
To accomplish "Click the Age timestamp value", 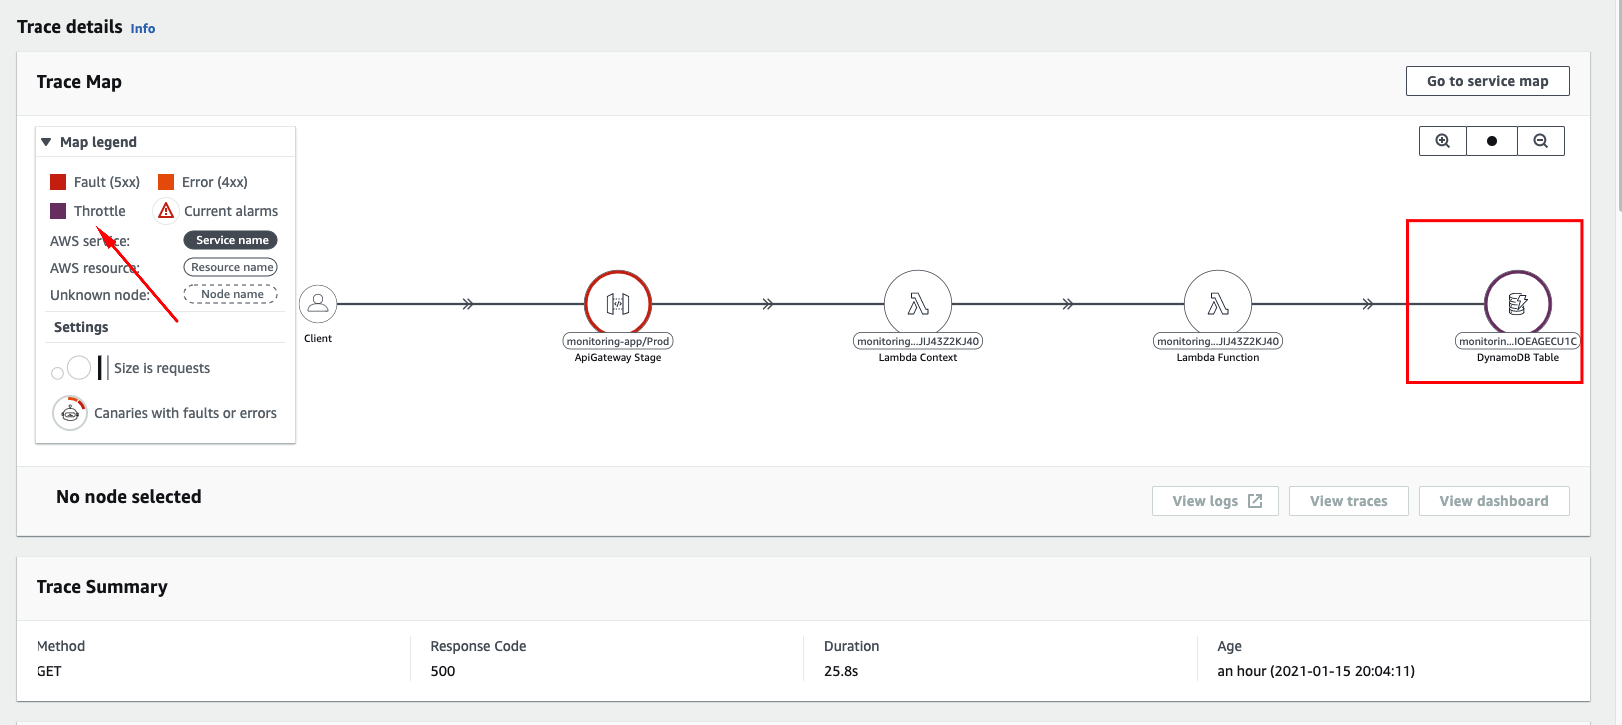I will pos(1316,671).
